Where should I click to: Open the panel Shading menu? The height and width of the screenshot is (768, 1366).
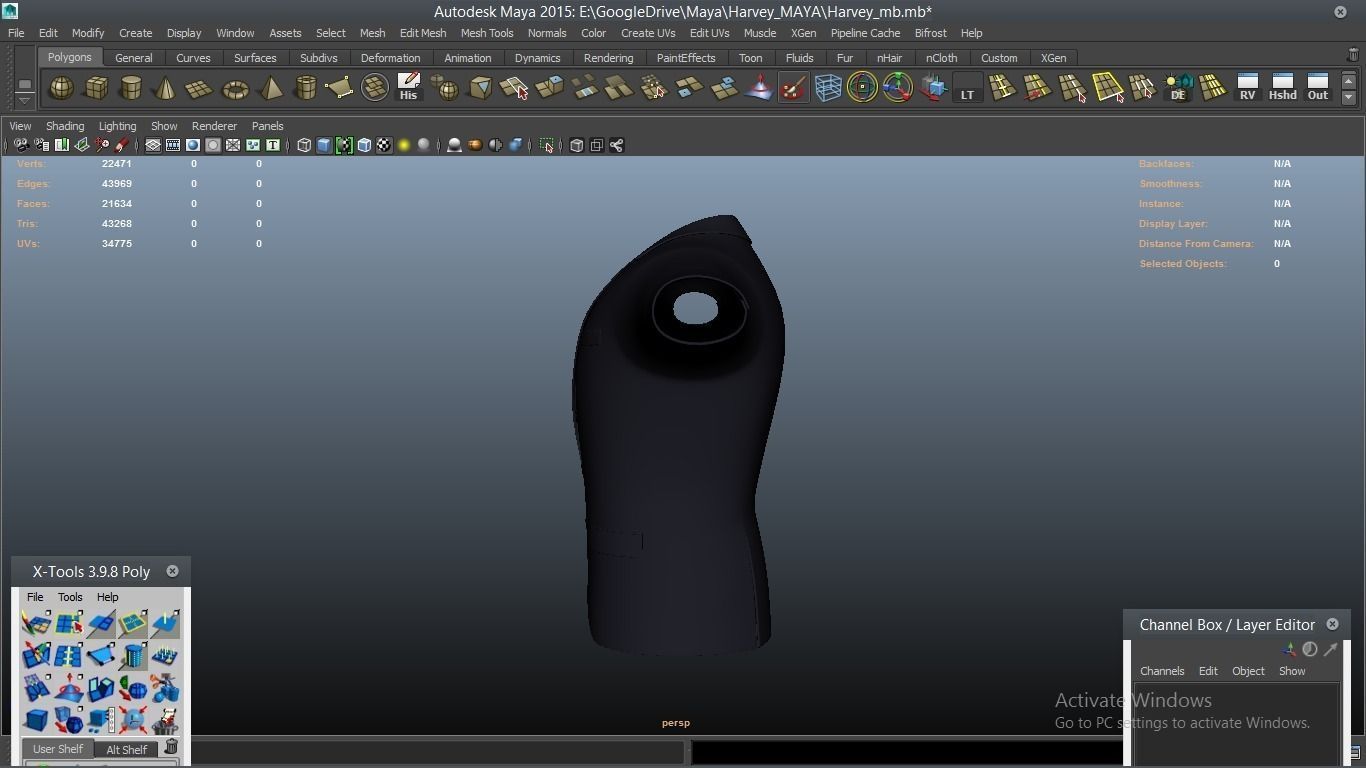(65, 126)
